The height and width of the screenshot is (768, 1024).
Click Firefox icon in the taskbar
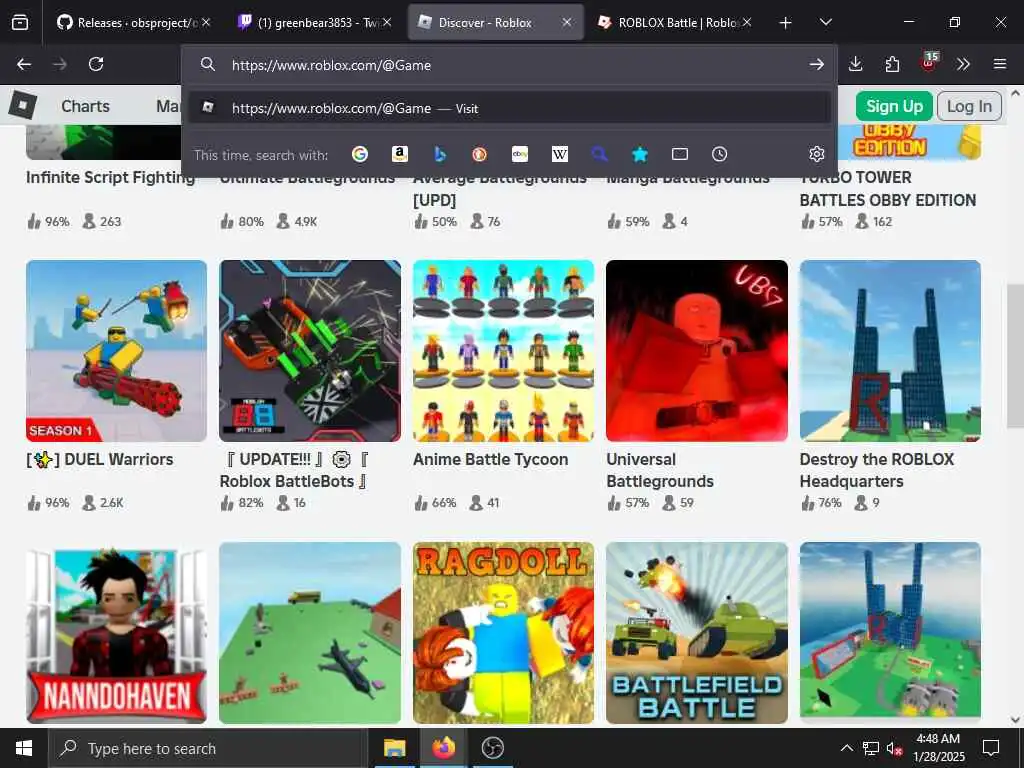443,748
